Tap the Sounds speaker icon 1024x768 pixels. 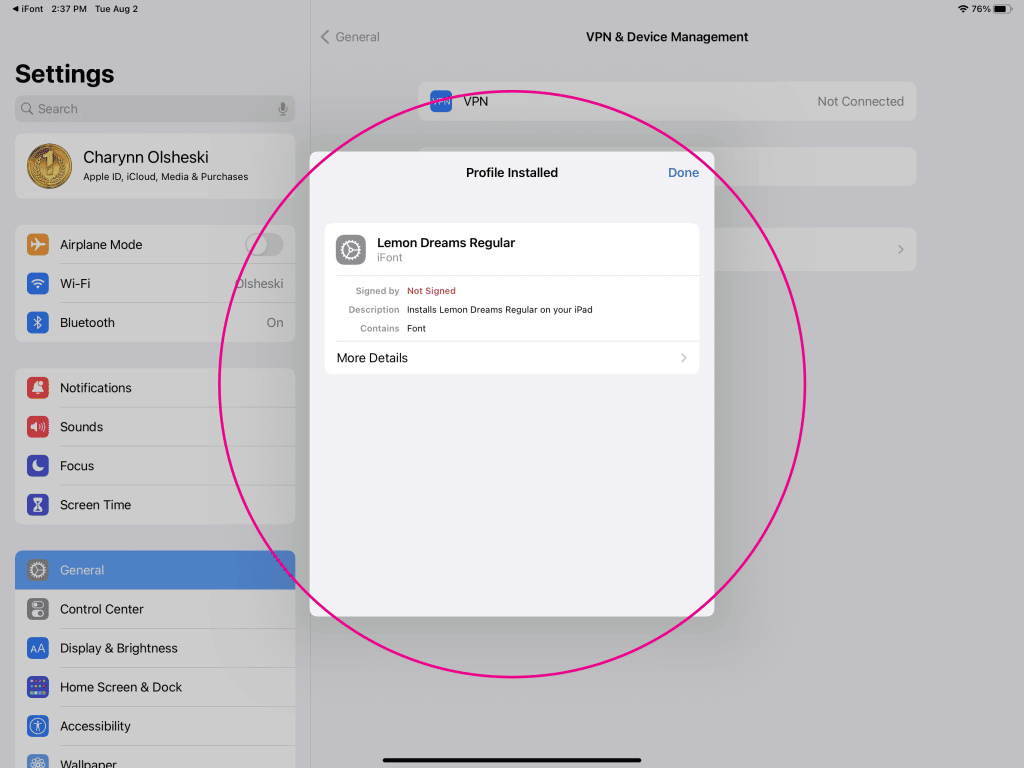pos(38,427)
